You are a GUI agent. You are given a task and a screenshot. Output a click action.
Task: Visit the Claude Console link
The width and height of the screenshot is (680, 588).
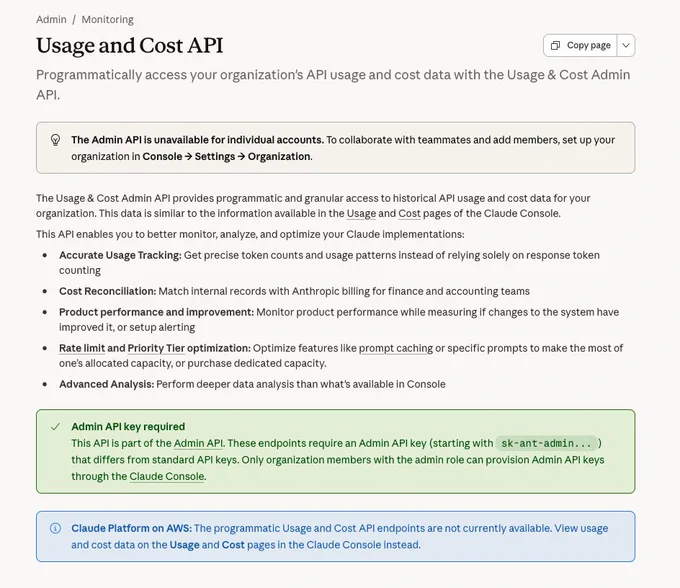point(167,476)
